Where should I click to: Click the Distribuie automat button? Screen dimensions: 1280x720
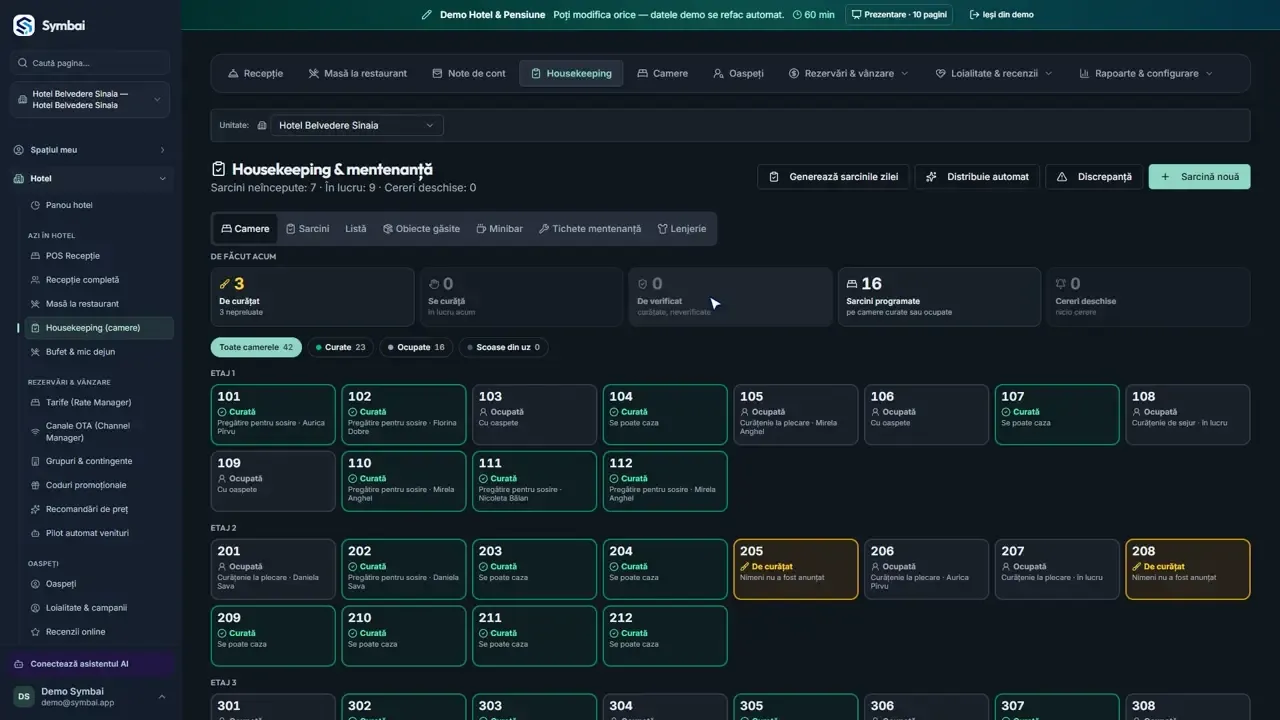point(977,177)
